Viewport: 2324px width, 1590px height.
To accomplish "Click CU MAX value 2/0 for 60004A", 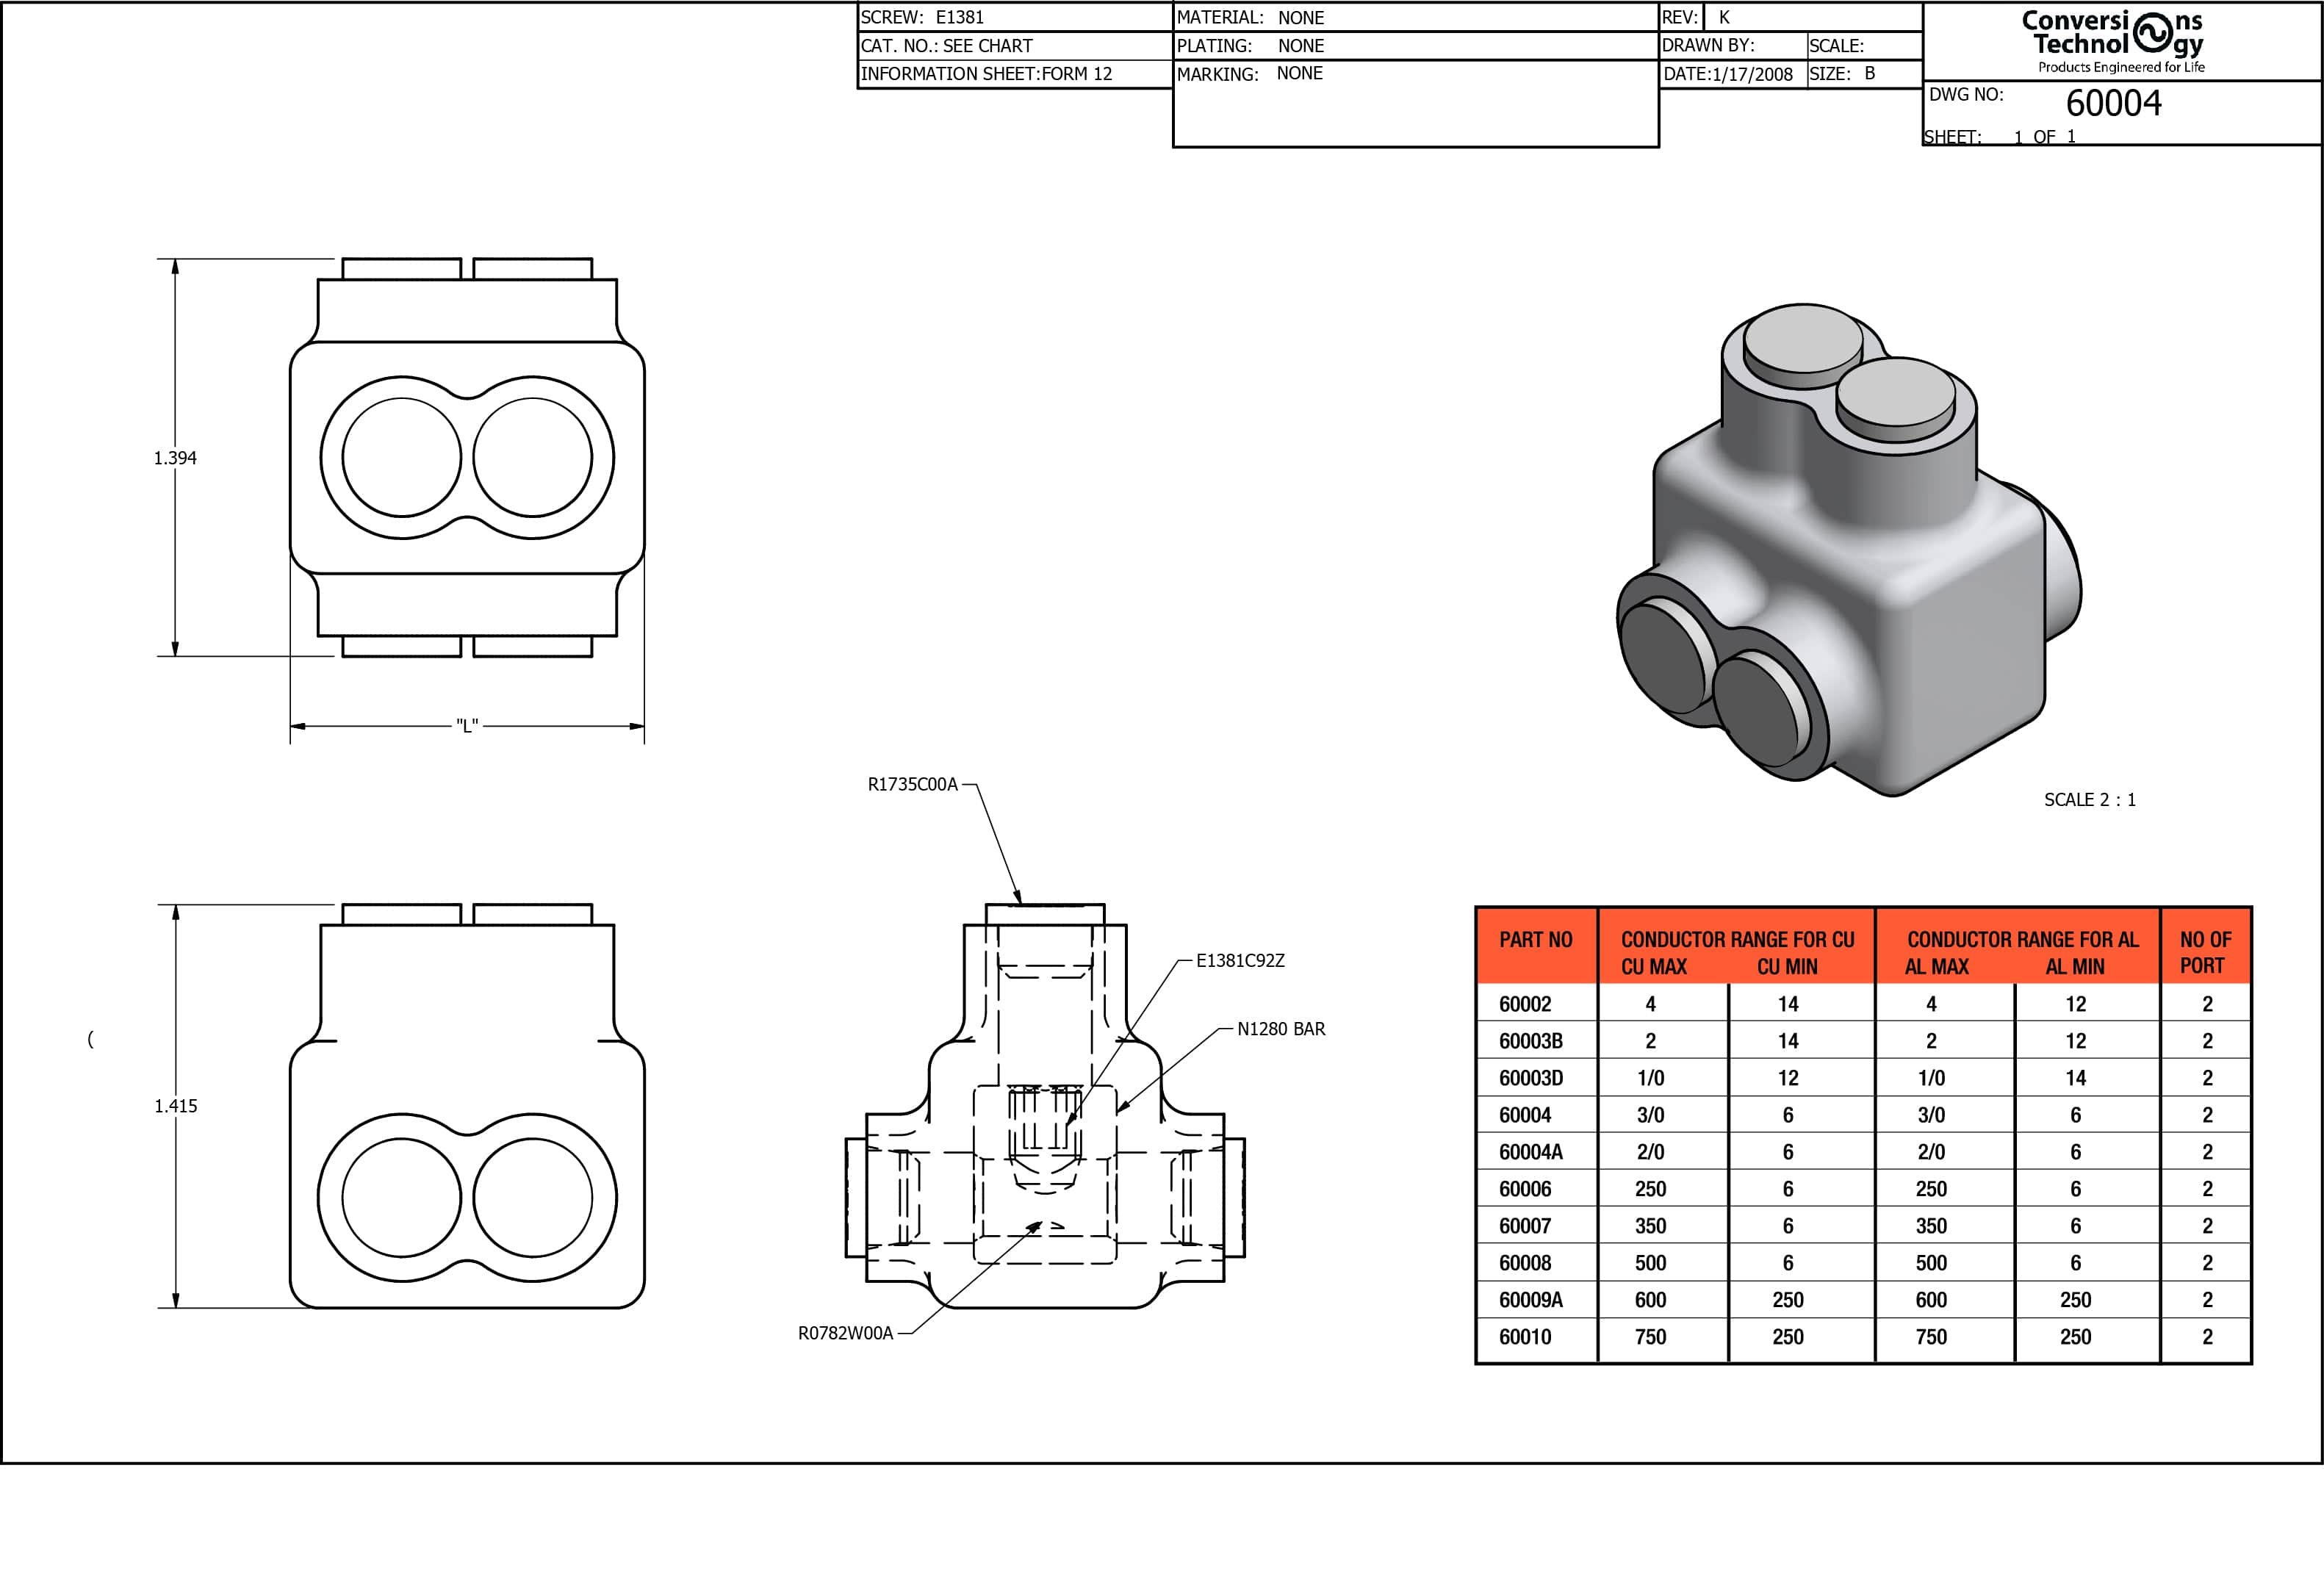I will click(1651, 1152).
